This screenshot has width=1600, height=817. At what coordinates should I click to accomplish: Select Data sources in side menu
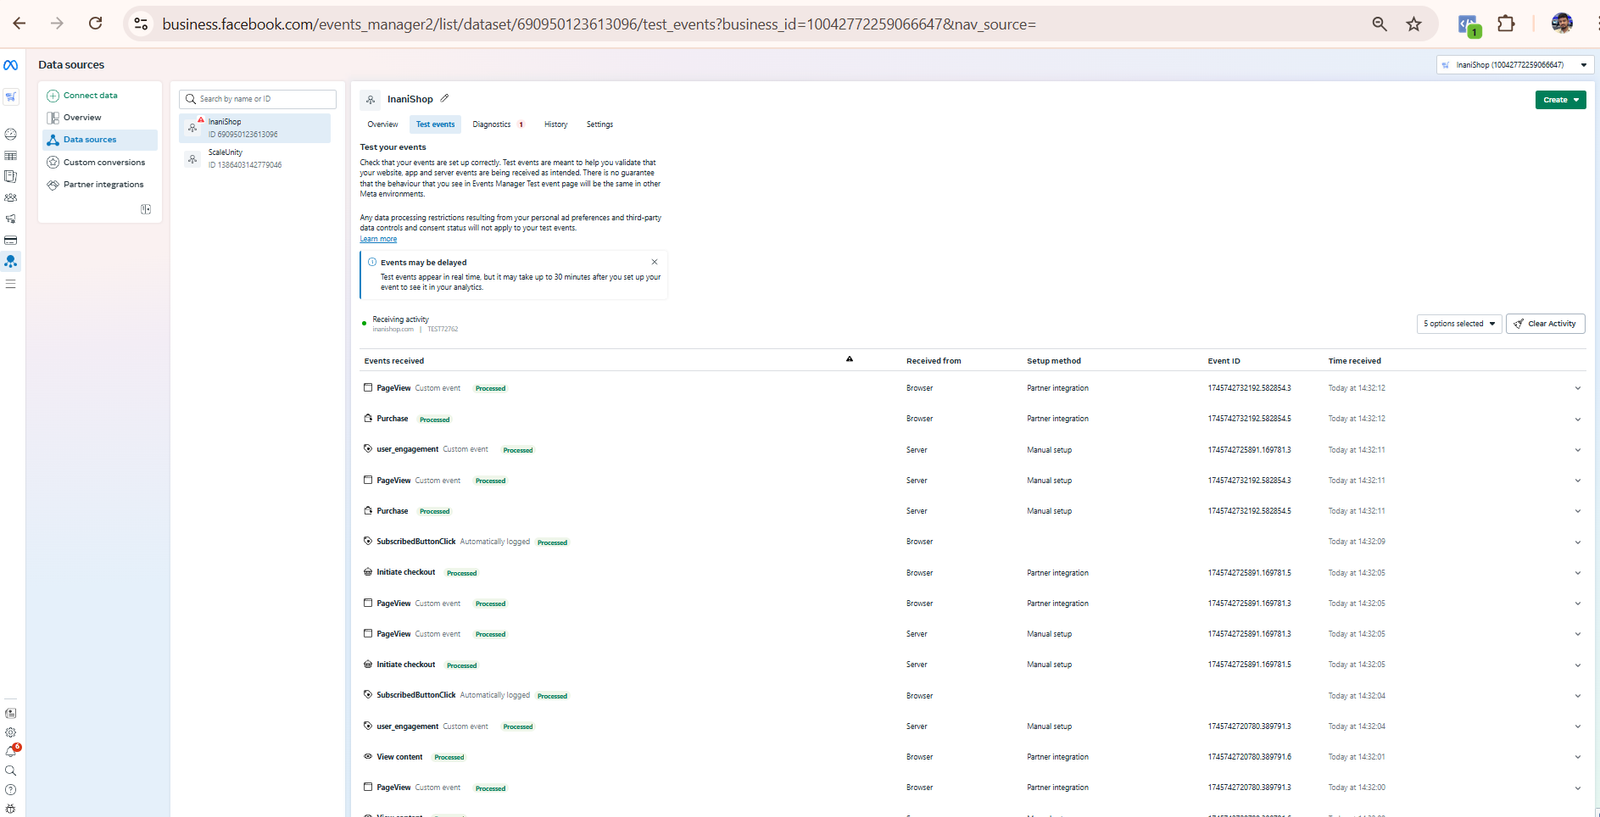pyautogui.click(x=100, y=140)
